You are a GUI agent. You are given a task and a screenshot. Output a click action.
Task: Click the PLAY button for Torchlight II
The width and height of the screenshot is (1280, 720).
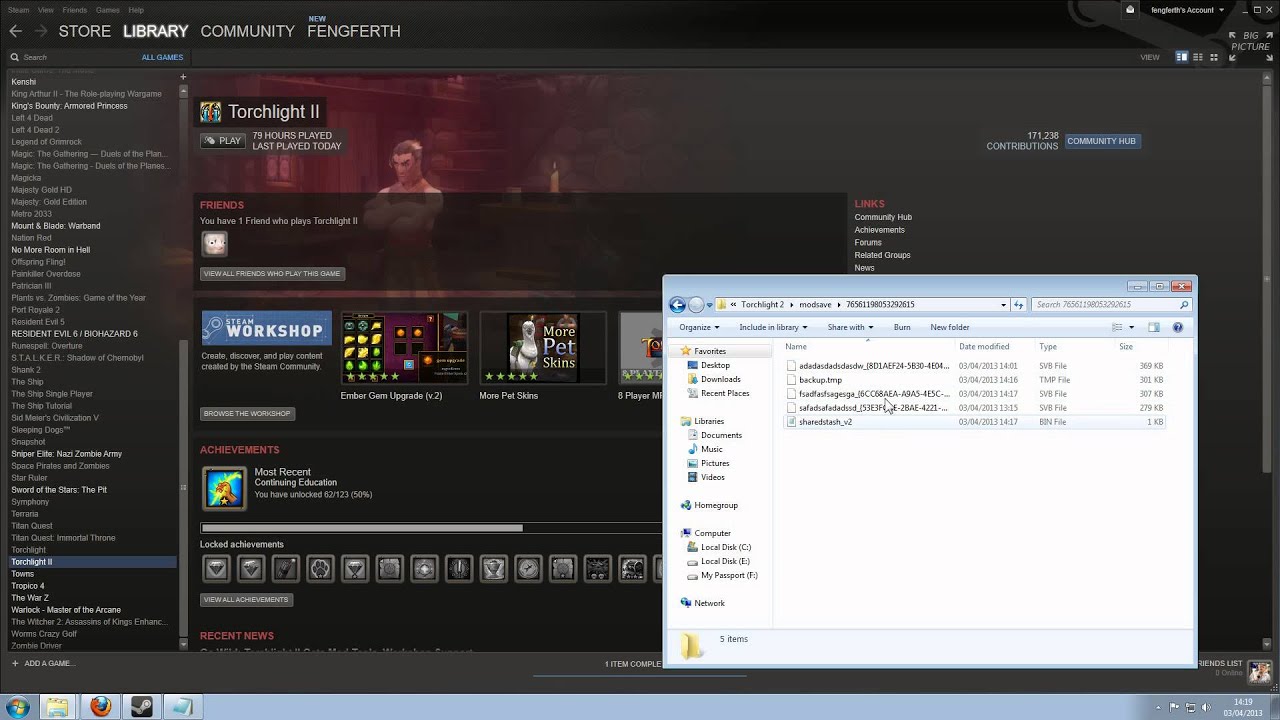pyautogui.click(x=222, y=141)
